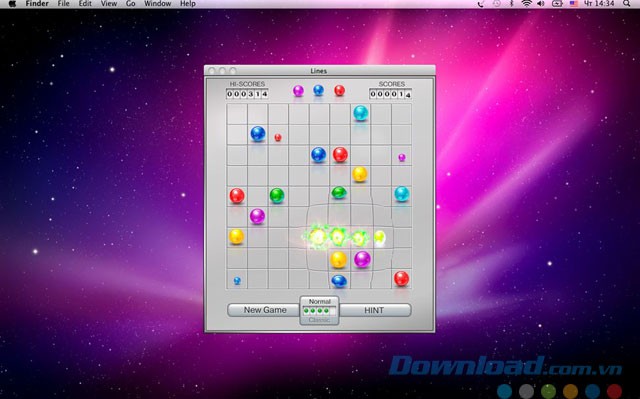640x399 pixels.
Task: Open the View menu
Action: 109,4
